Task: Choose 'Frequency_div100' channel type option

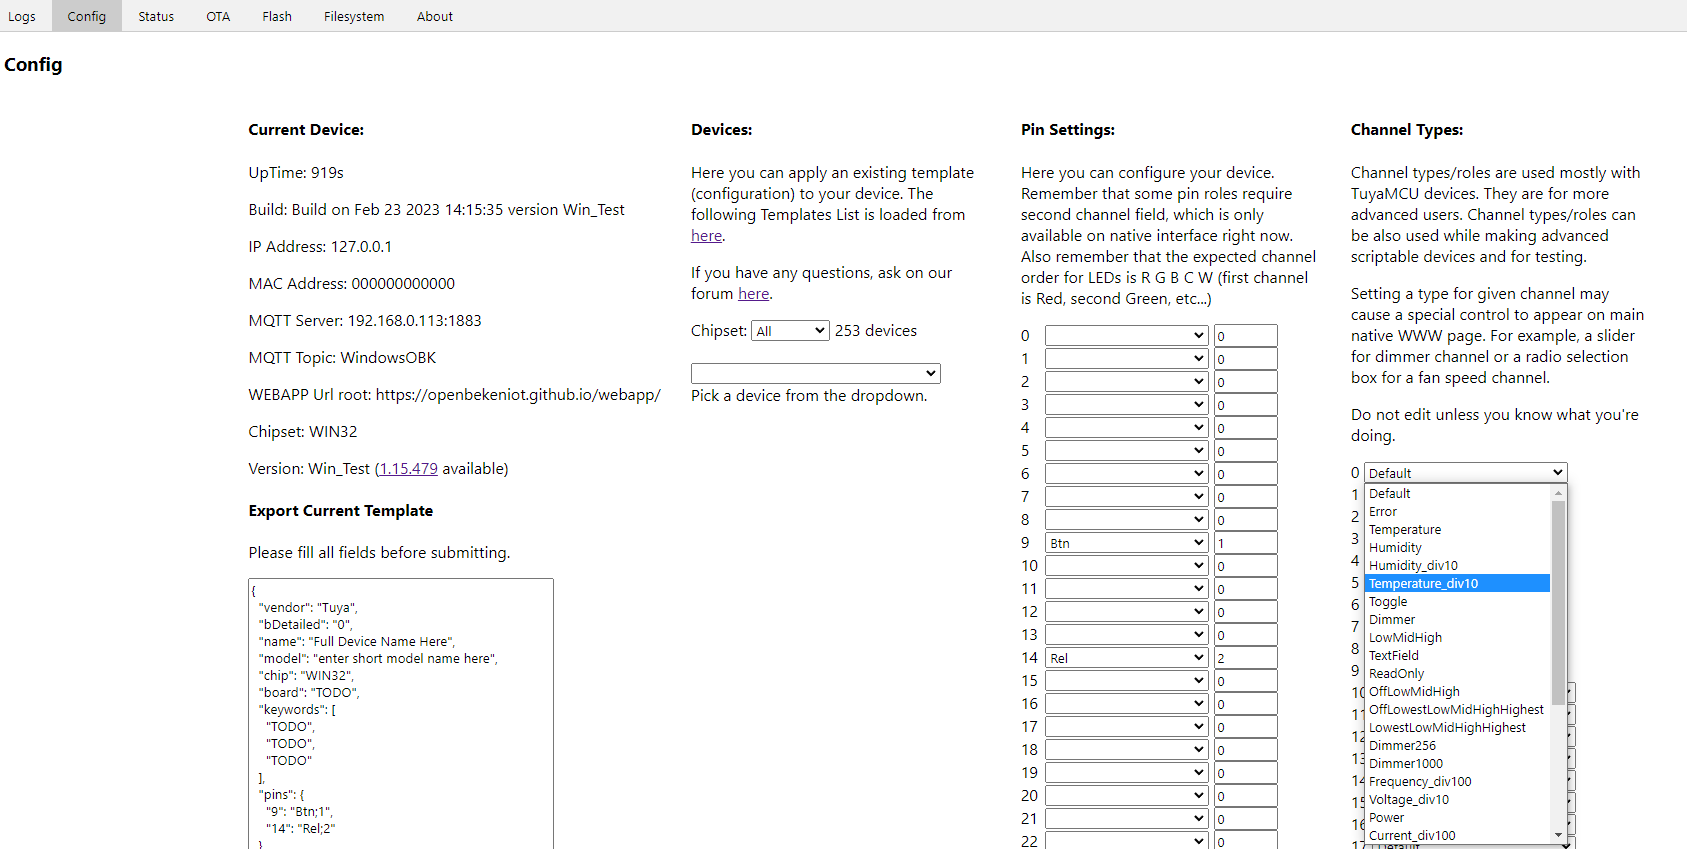Action: click(x=1458, y=782)
